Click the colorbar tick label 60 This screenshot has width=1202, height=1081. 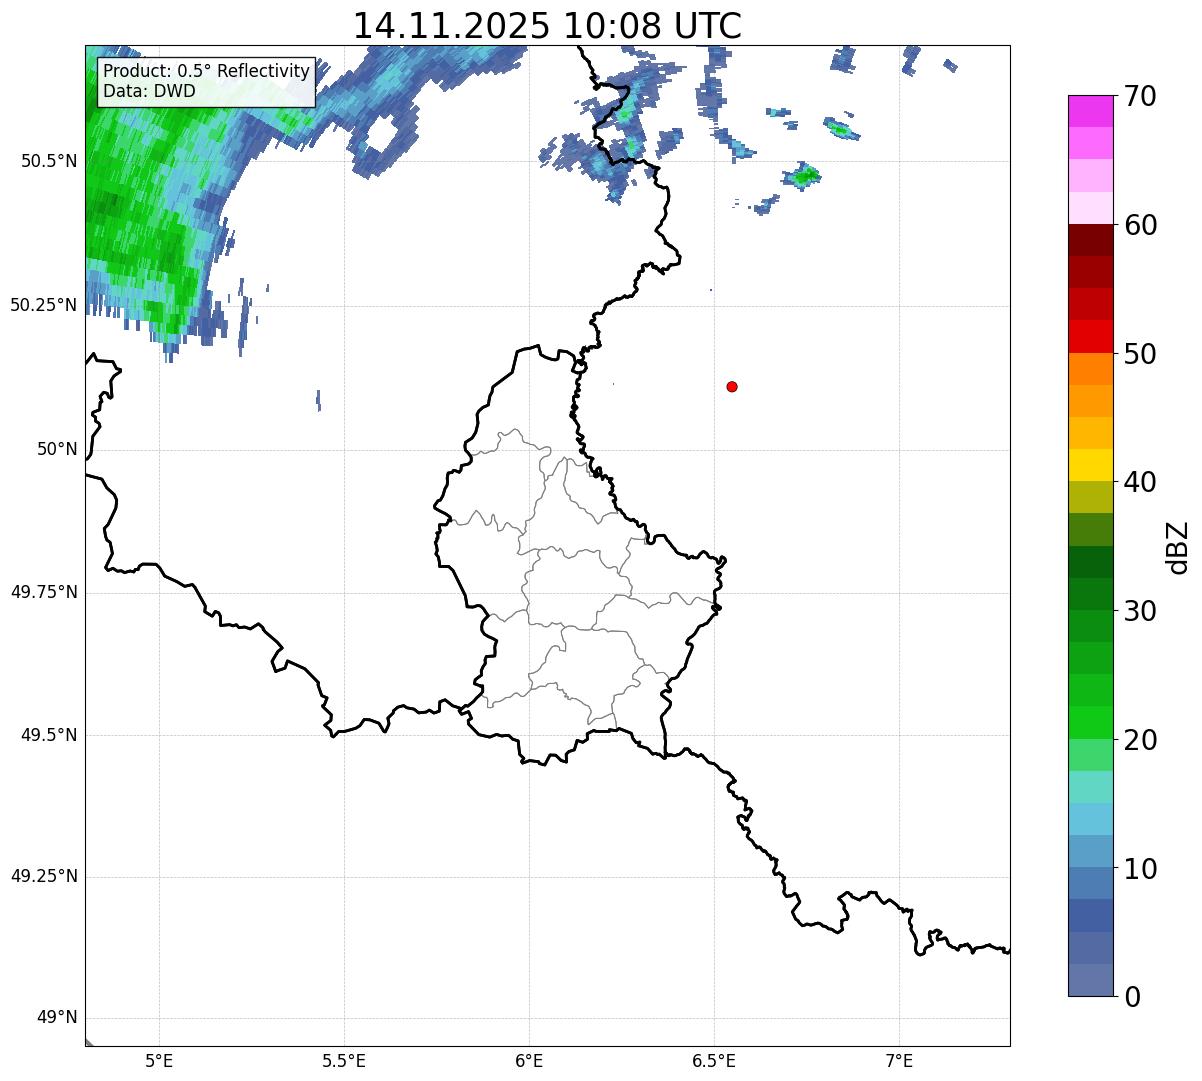1140,225
